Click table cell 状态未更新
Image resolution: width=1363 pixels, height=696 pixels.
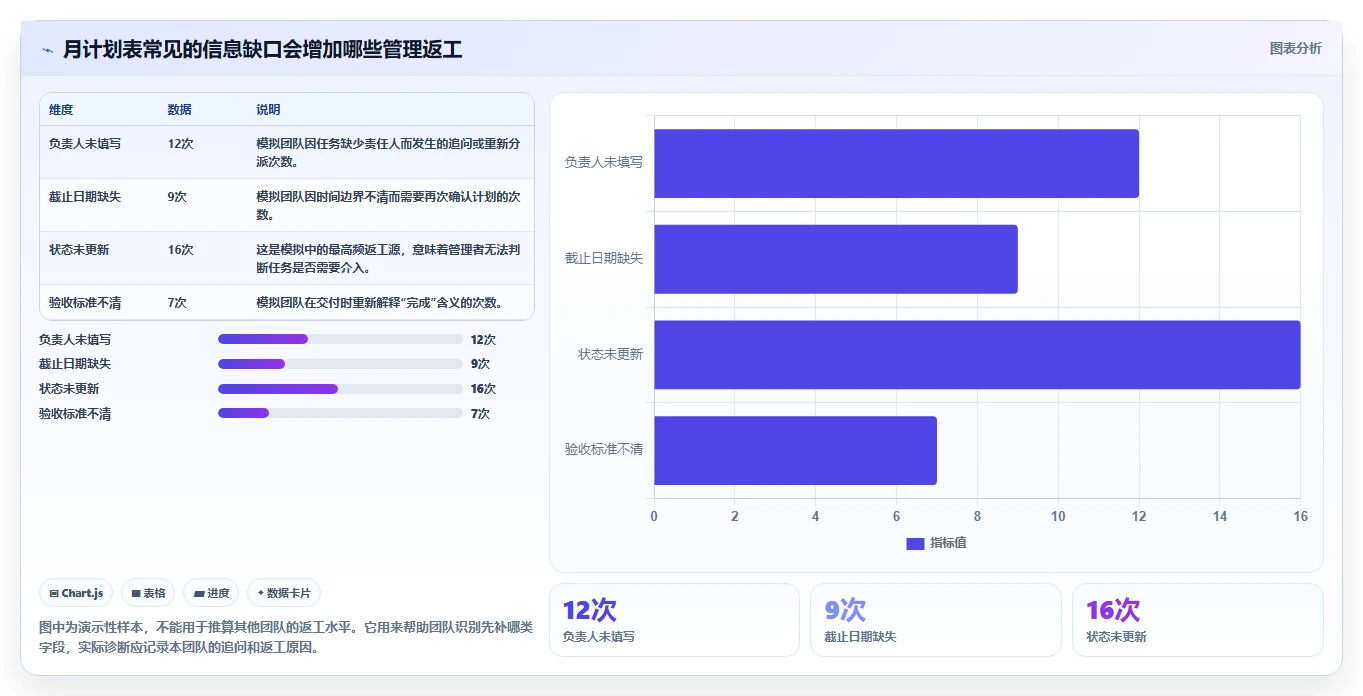coord(79,249)
